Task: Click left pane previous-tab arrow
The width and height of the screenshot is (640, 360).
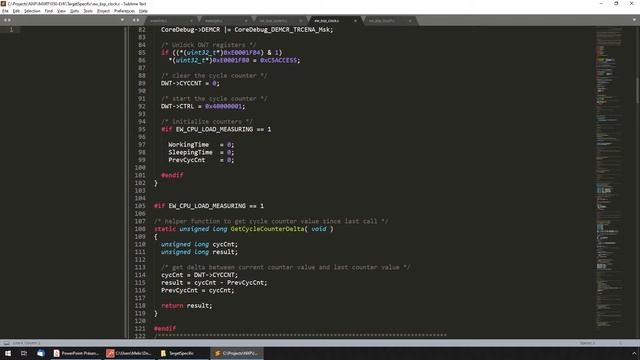Action: coord(5,20)
